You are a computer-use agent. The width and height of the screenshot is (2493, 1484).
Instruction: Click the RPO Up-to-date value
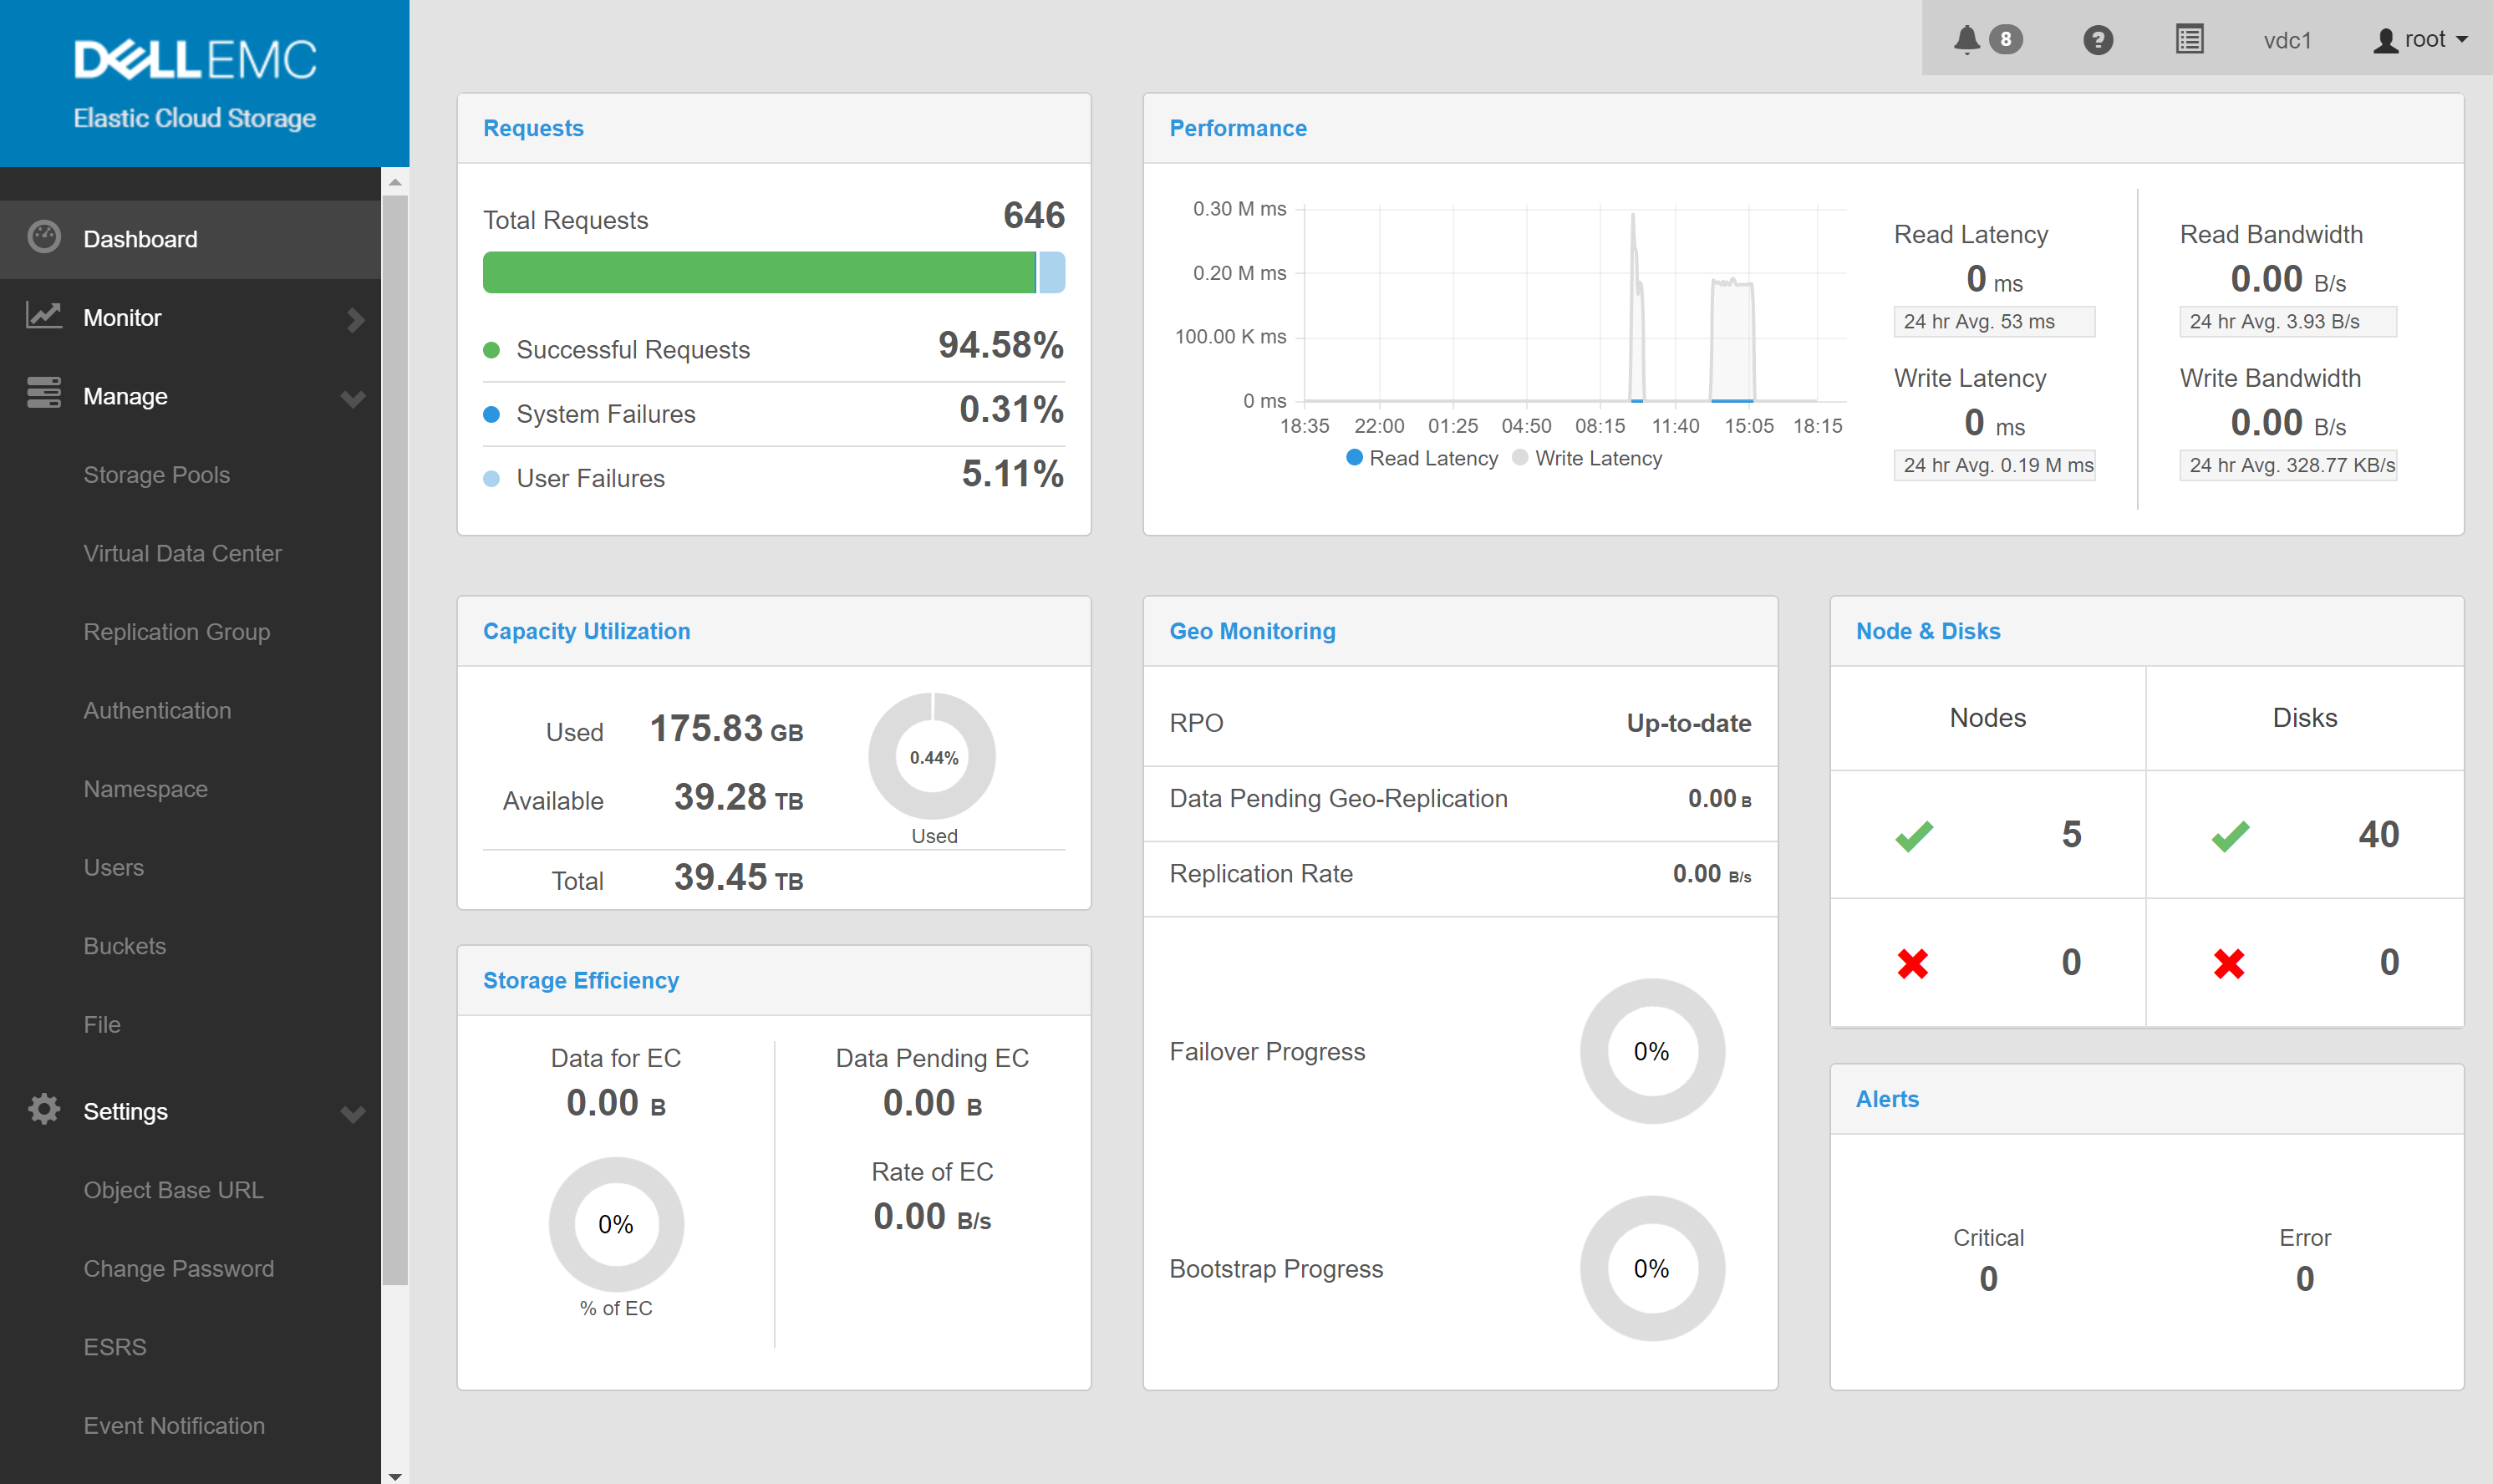[1688, 723]
